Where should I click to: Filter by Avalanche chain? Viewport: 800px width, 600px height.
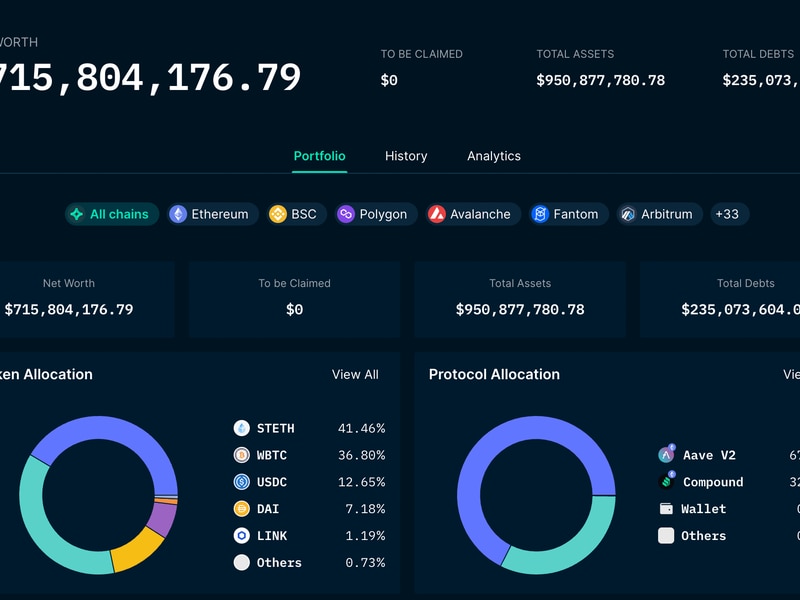tap(473, 214)
